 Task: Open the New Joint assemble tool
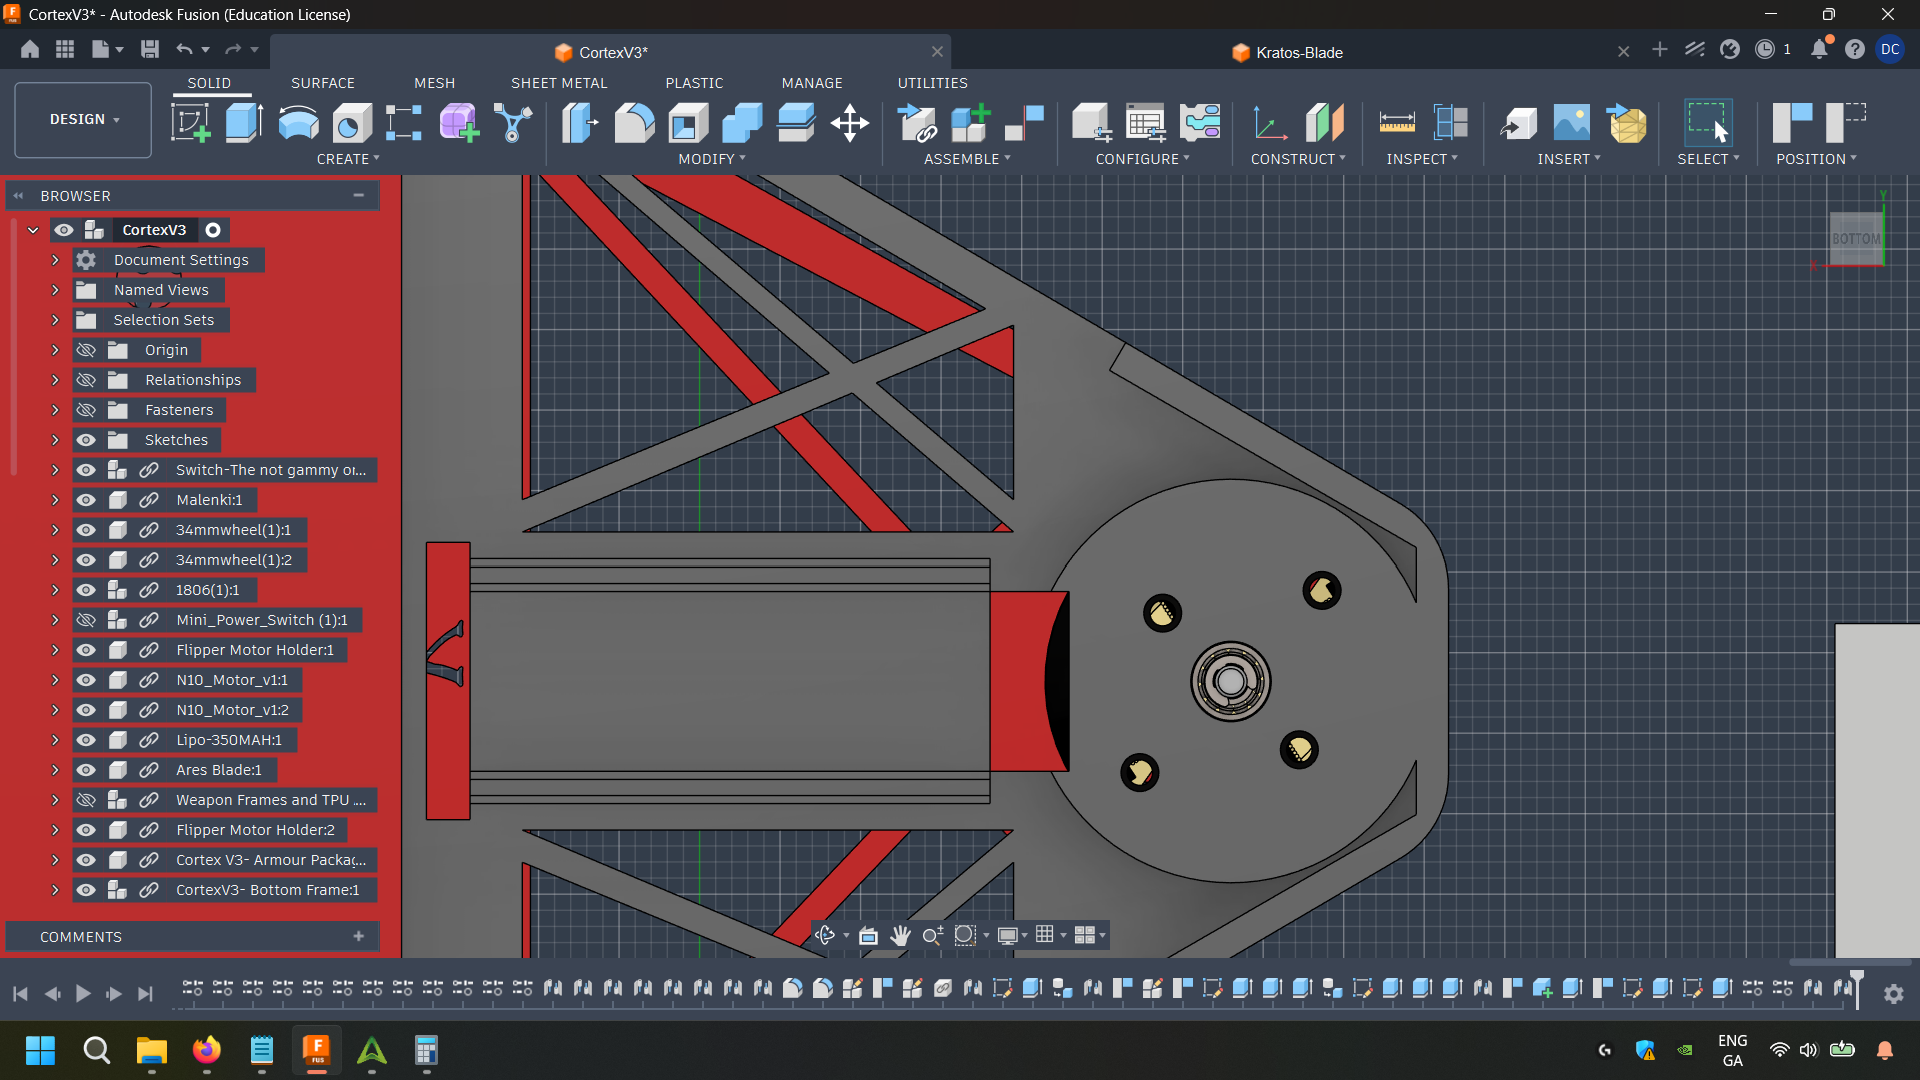pos(1024,123)
